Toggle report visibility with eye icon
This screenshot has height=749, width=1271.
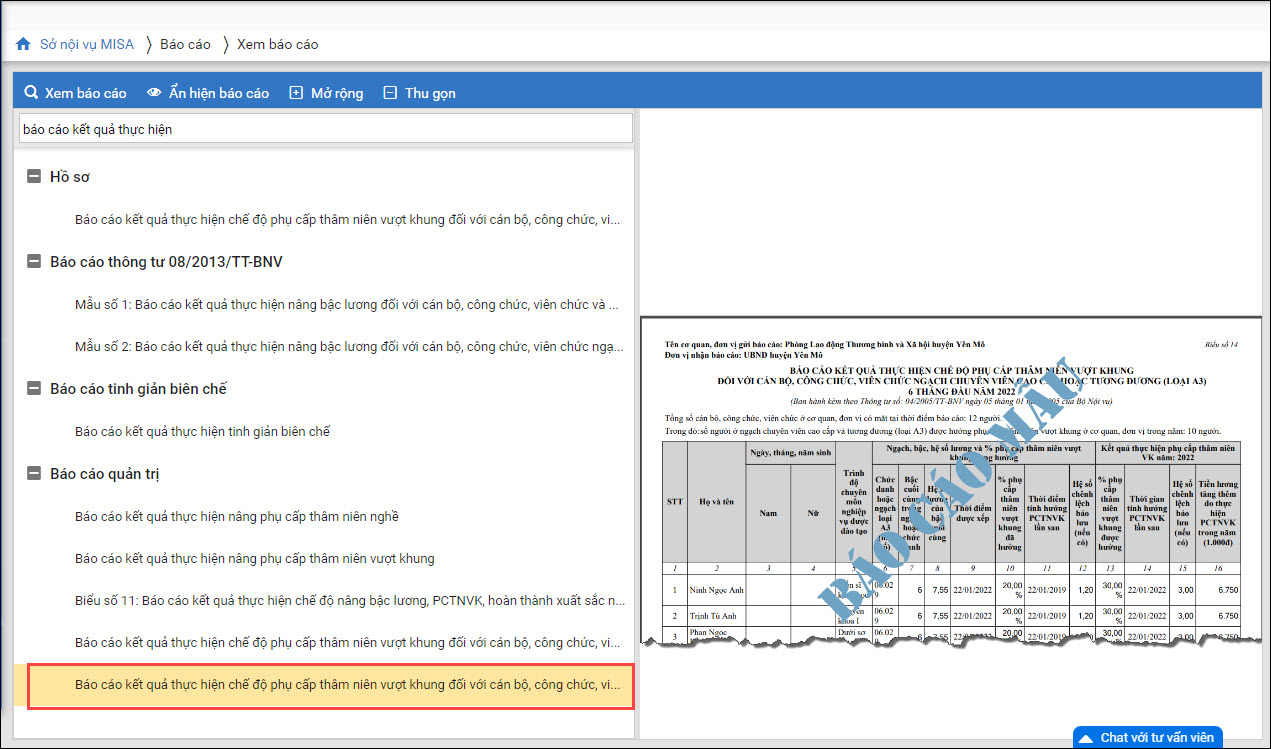pos(154,93)
